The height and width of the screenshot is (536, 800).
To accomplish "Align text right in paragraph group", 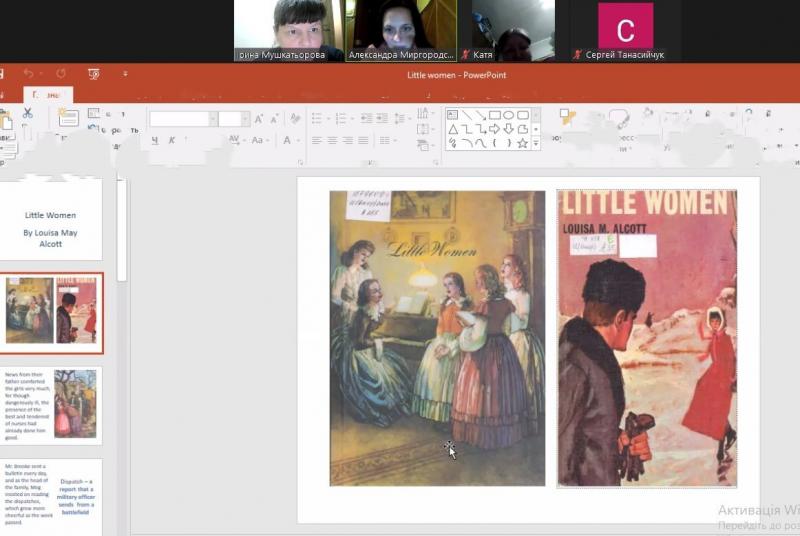I will 347,141.
